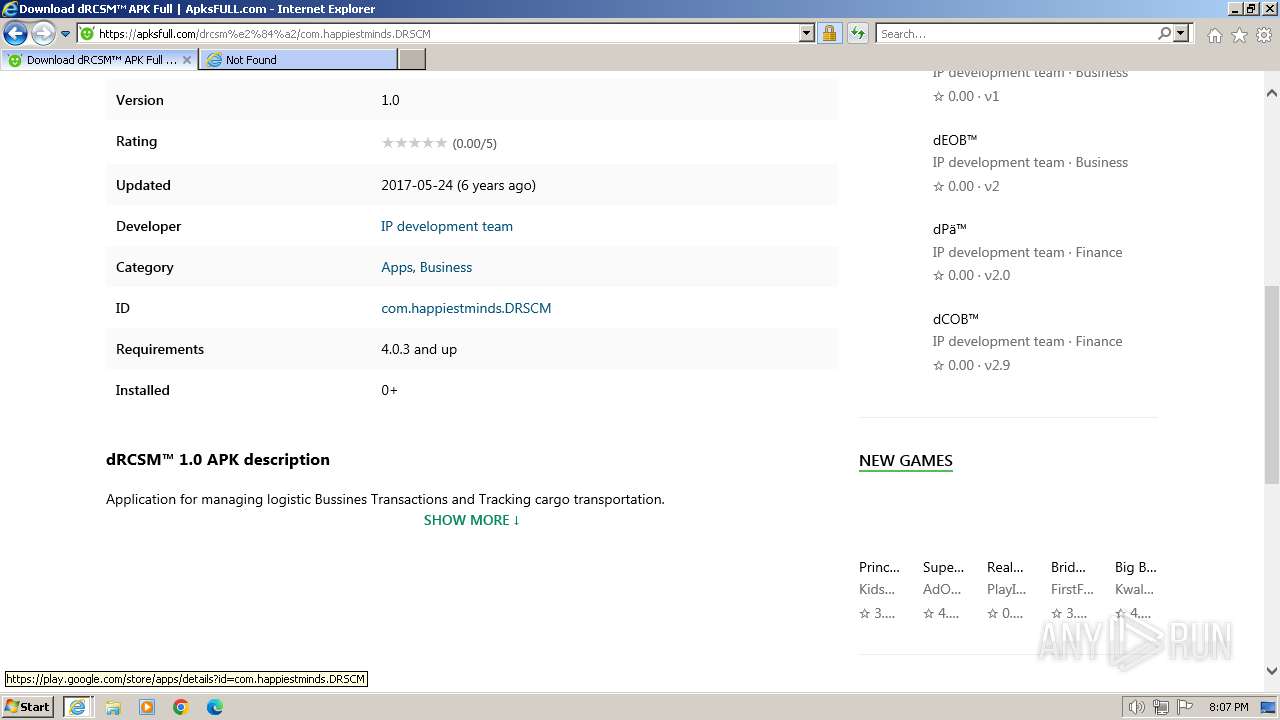Close the Download dRCSM tab

(x=186, y=60)
